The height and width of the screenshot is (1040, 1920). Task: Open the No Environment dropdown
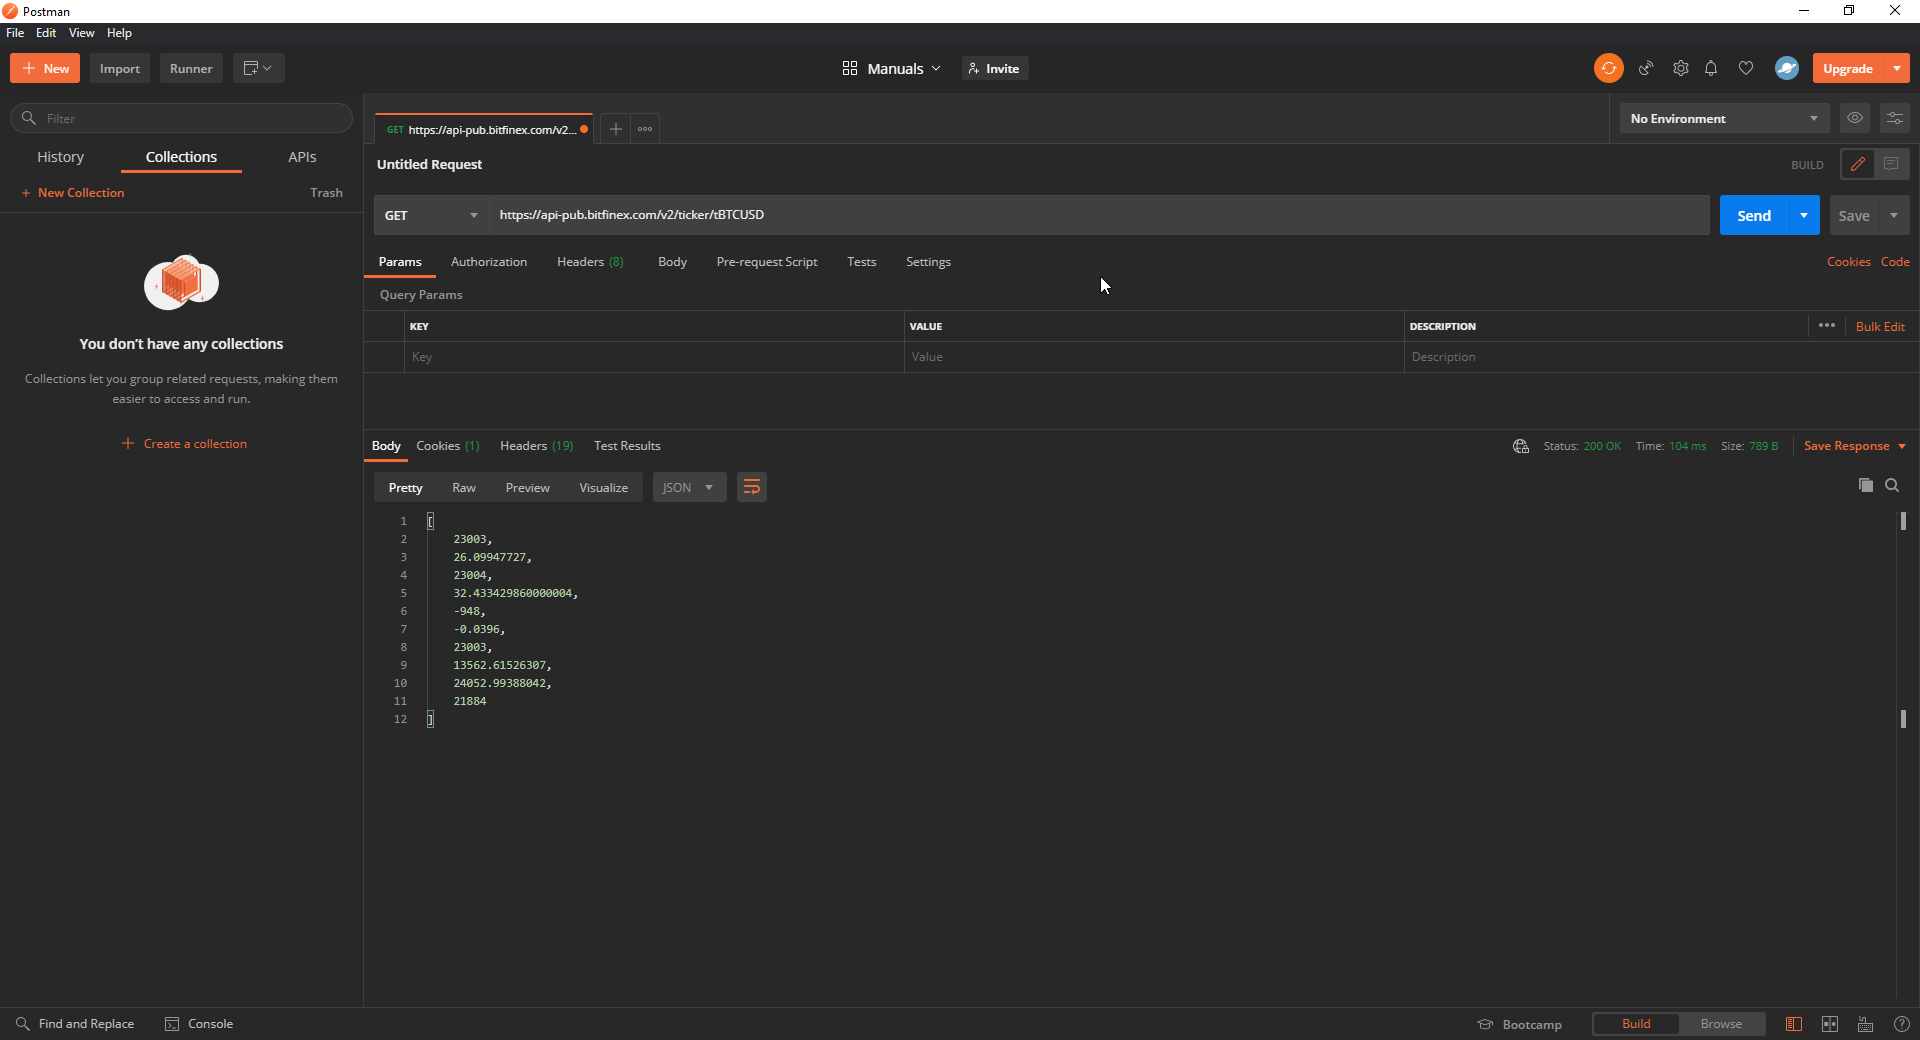coord(1724,118)
